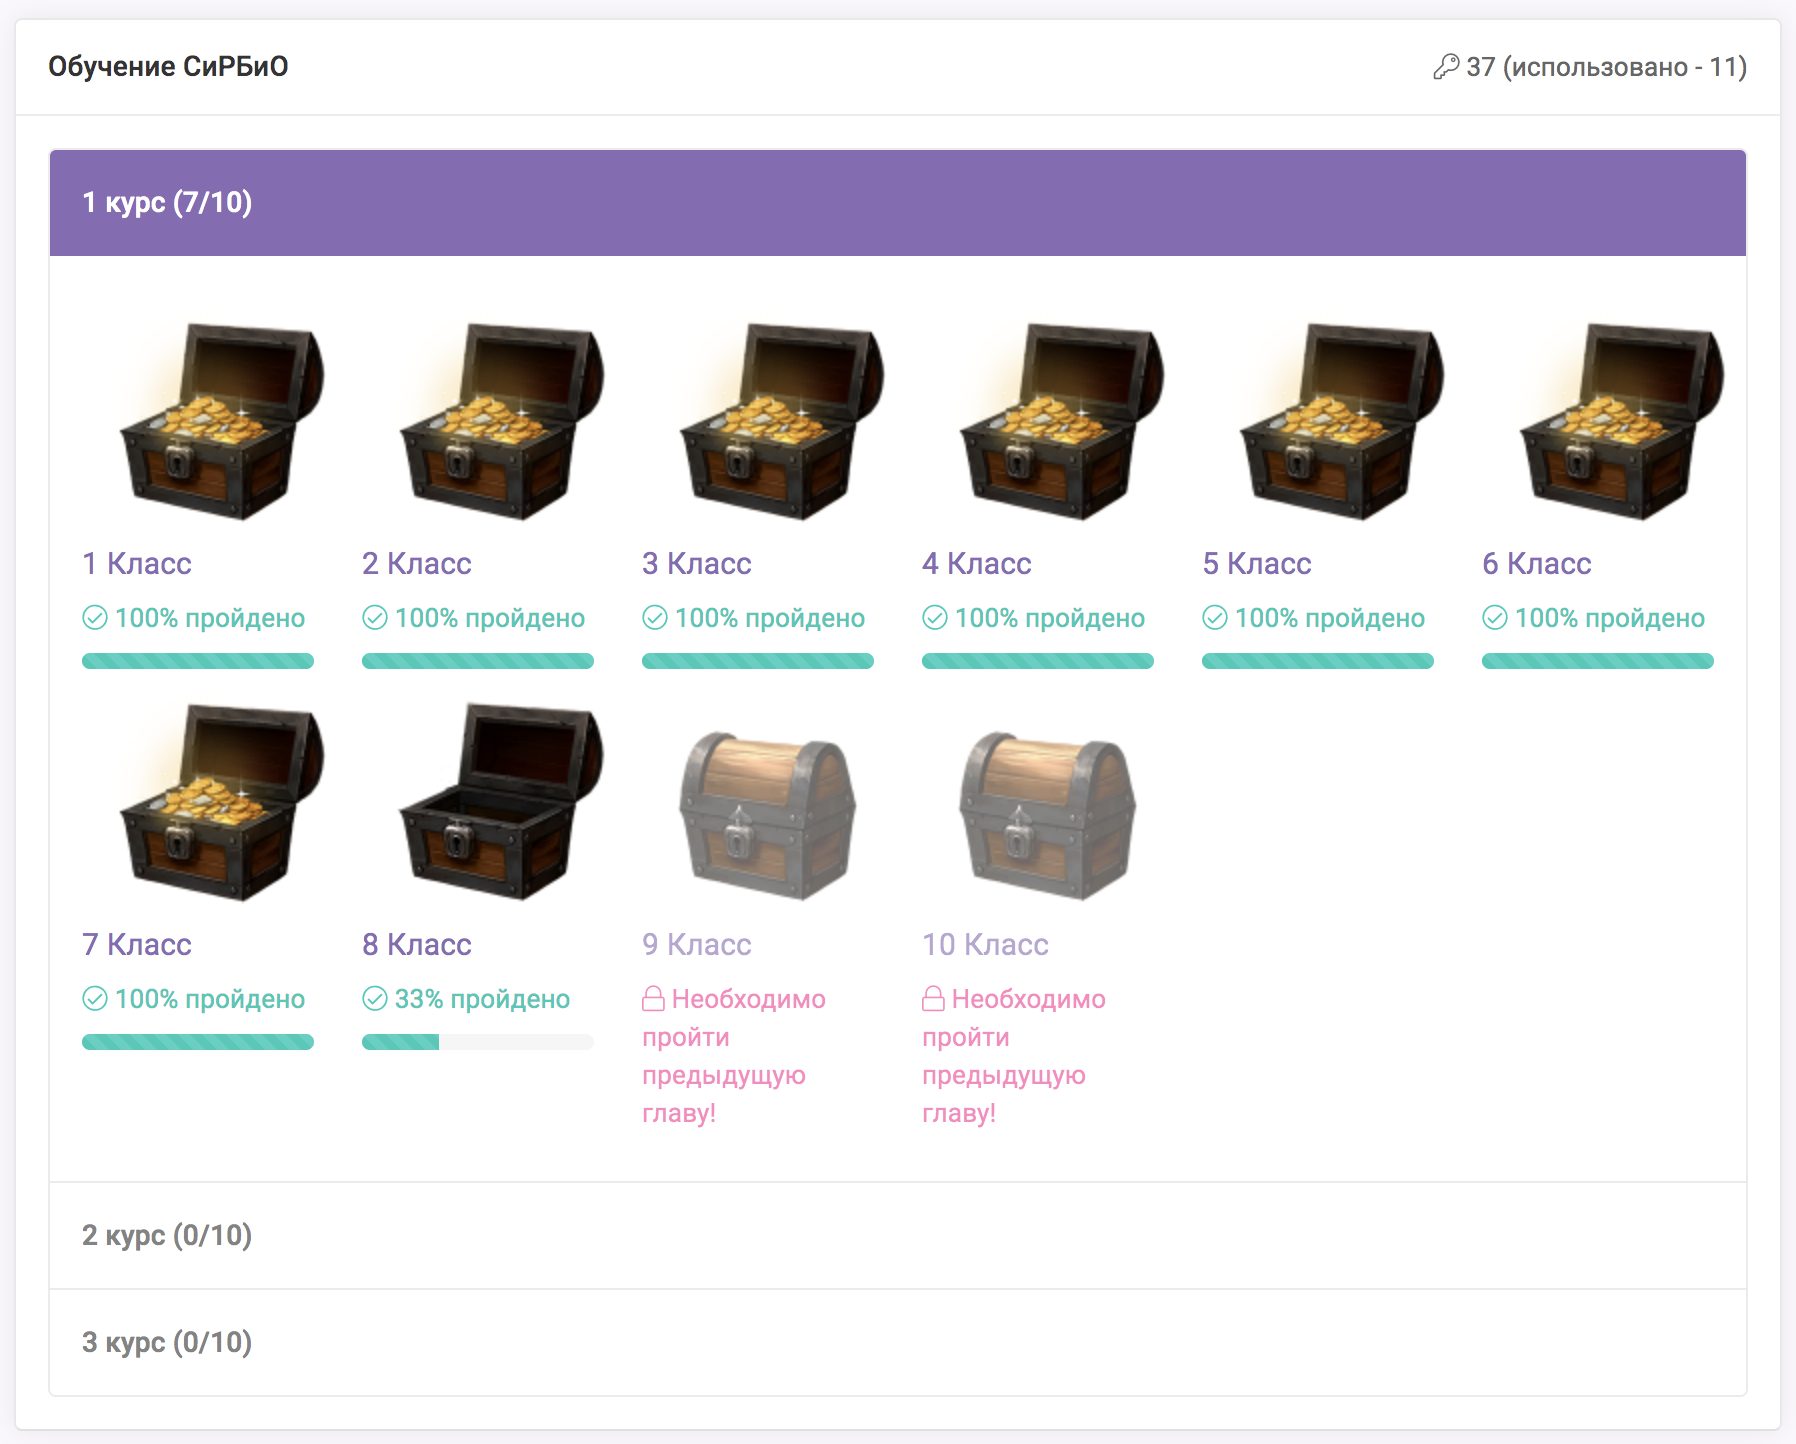Click the locked message under 10 Класс
1796x1444 pixels.
coord(1014,1056)
